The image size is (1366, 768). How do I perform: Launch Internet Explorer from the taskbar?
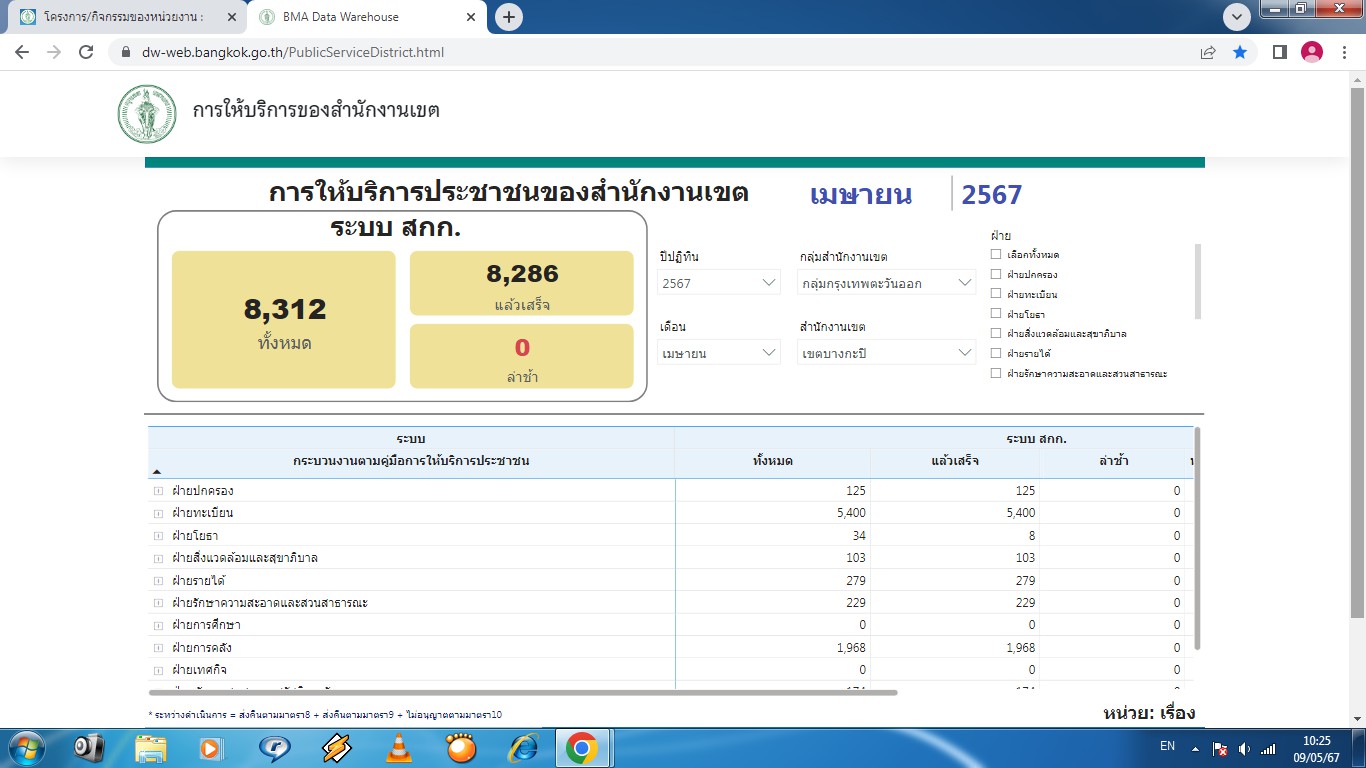pyautogui.click(x=522, y=748)
